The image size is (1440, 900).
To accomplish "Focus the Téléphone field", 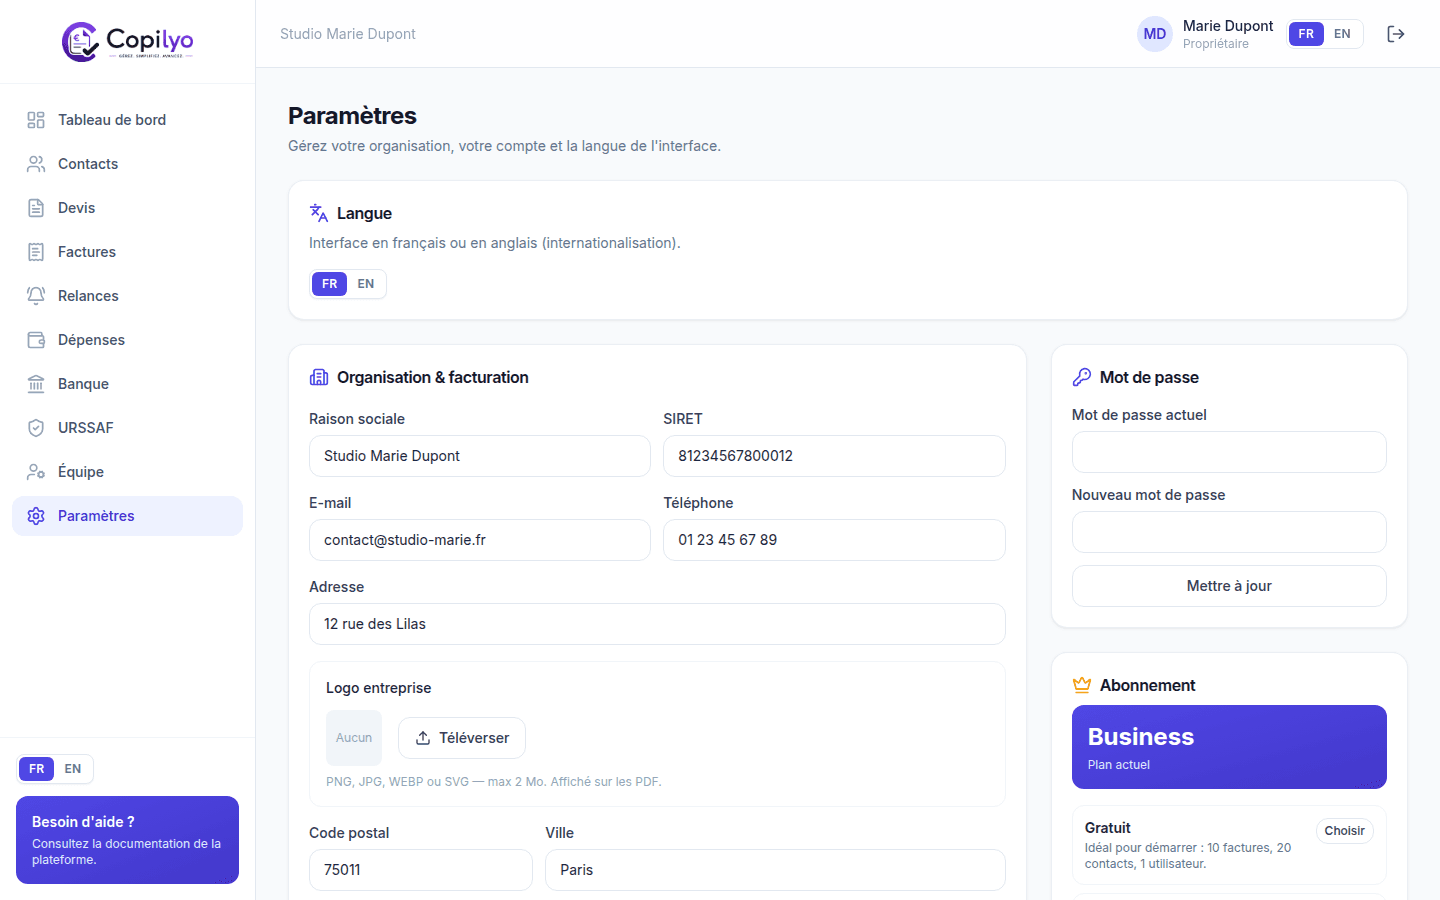I will (834, 540).
